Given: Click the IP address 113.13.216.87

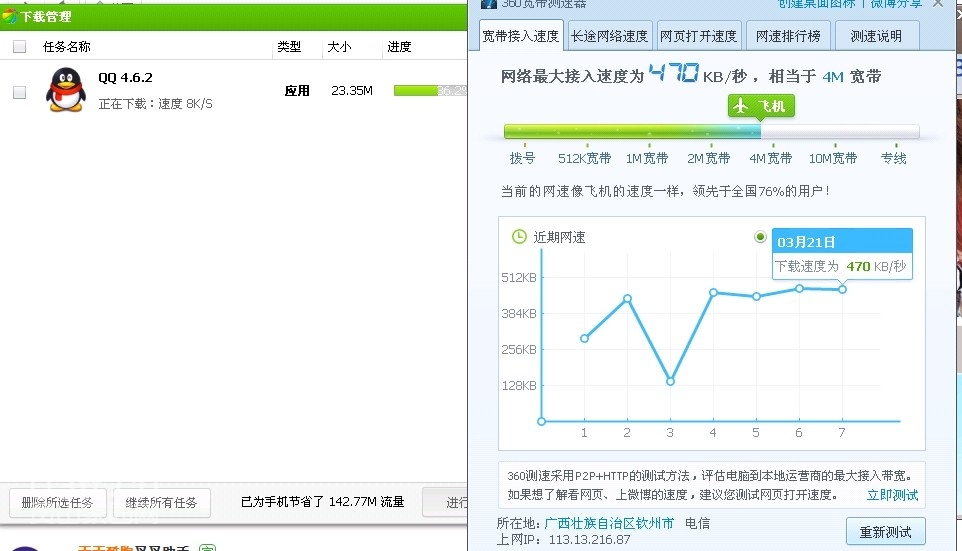Looking at the screenshot, I should coord(589,540).
